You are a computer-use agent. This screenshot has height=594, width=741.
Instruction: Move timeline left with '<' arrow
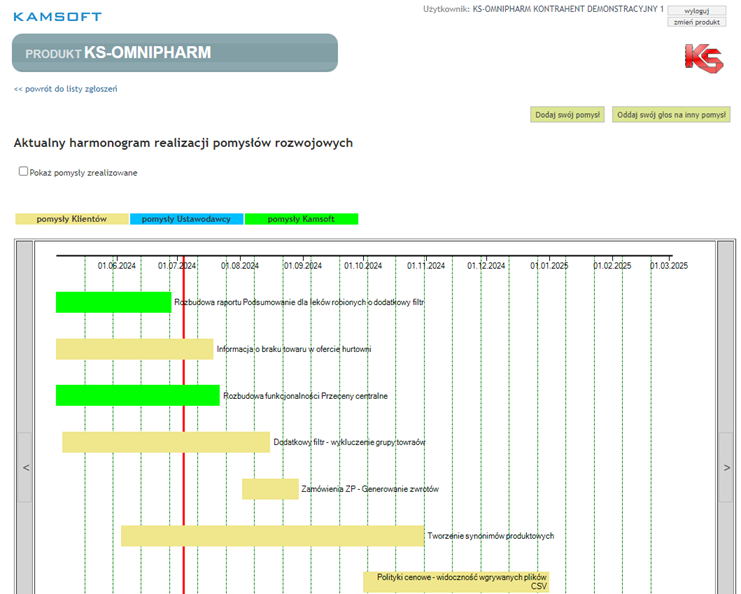[x=26, y=467]
